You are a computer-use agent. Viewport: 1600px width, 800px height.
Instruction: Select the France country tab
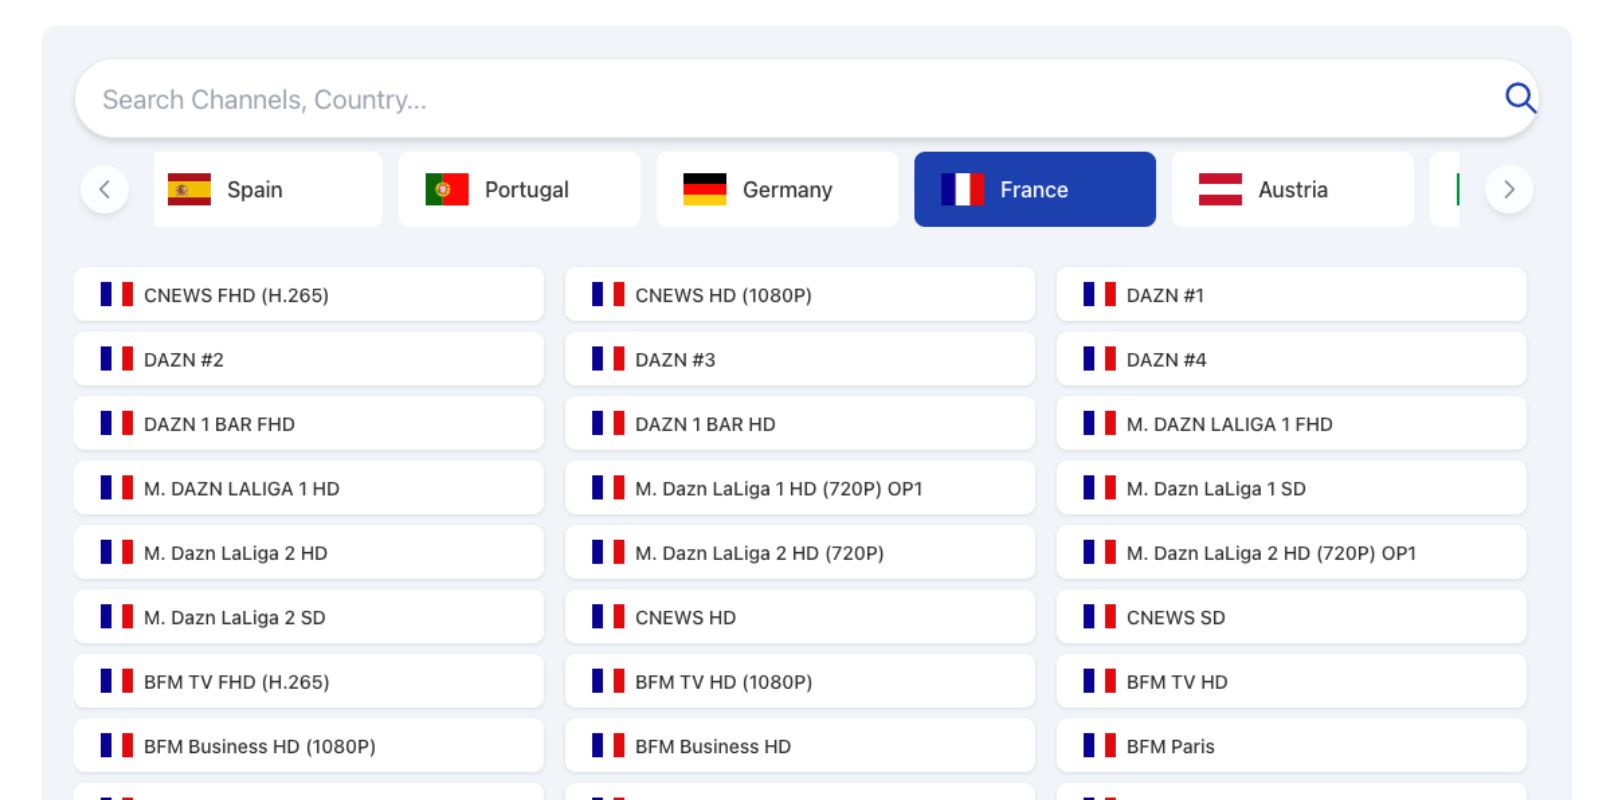coord(1034,189)
